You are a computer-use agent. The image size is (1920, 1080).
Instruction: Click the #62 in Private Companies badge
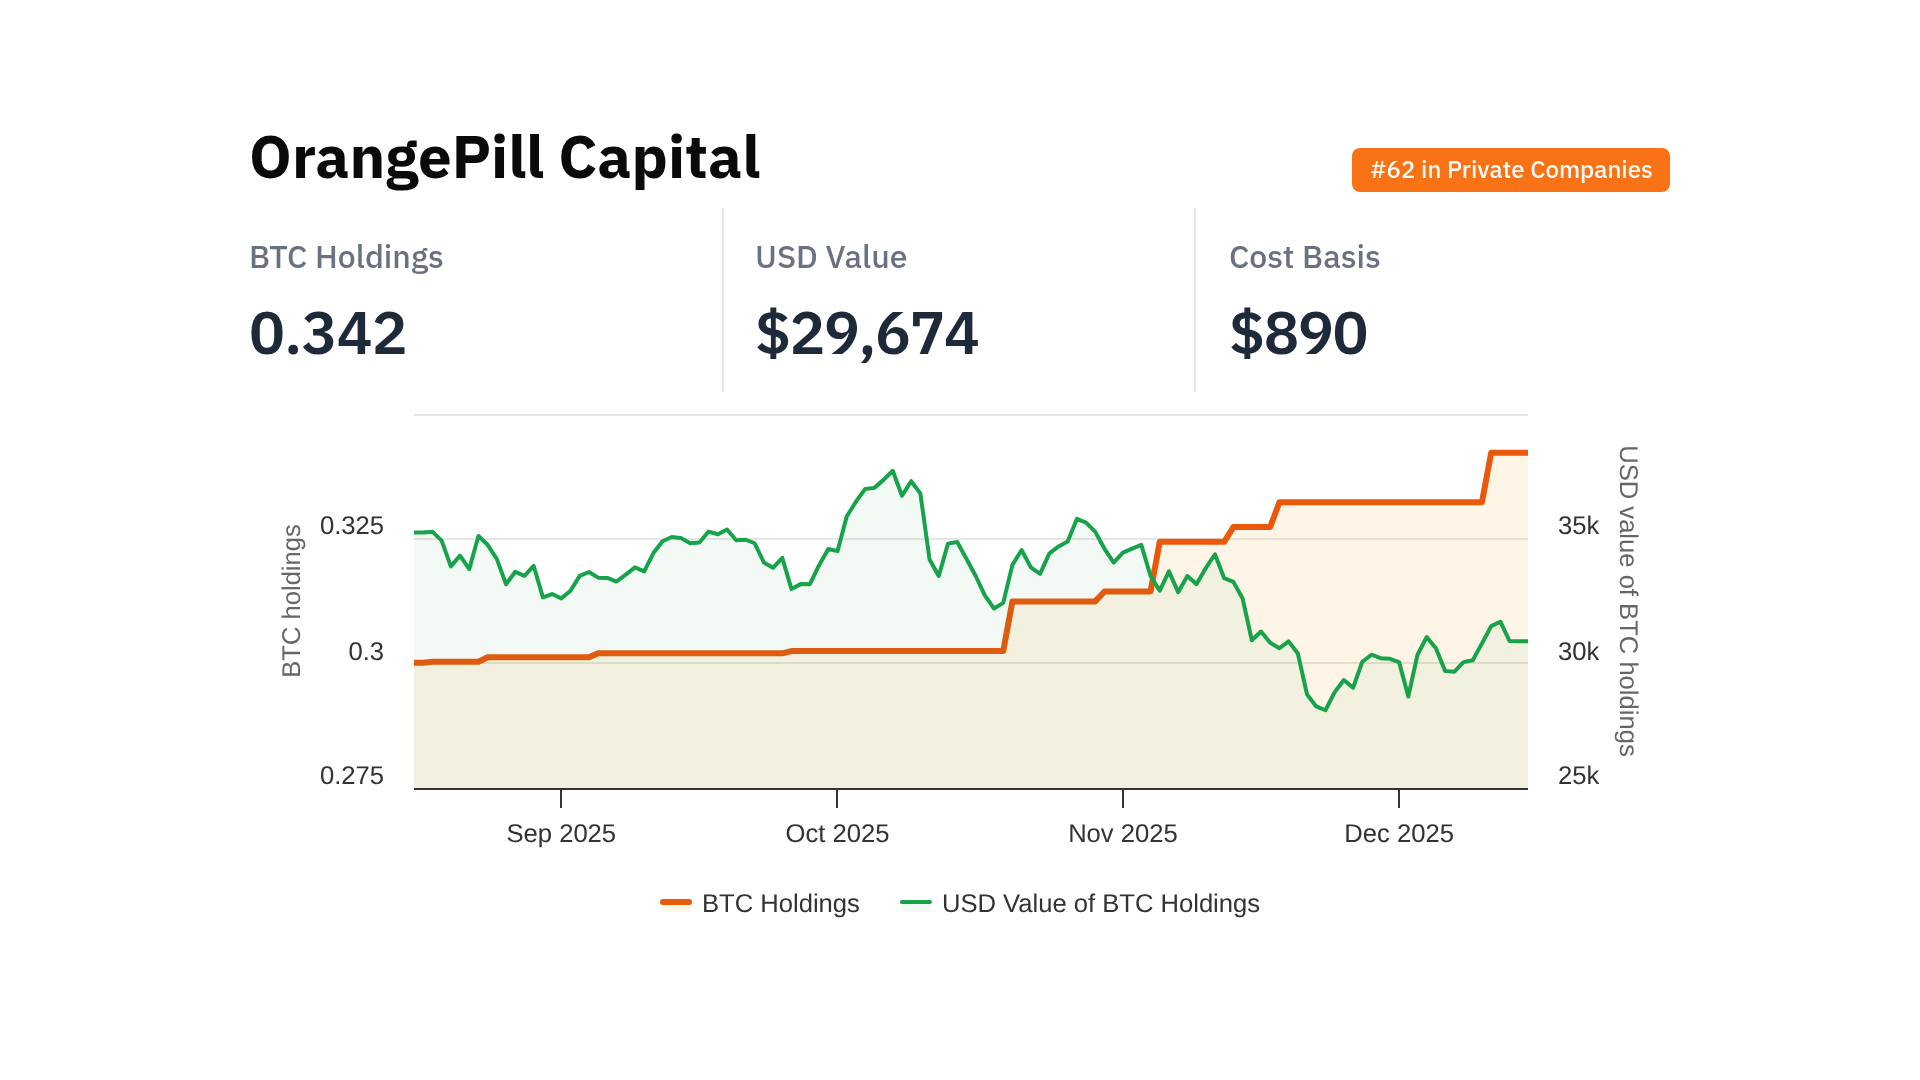tap(1510, 170)
